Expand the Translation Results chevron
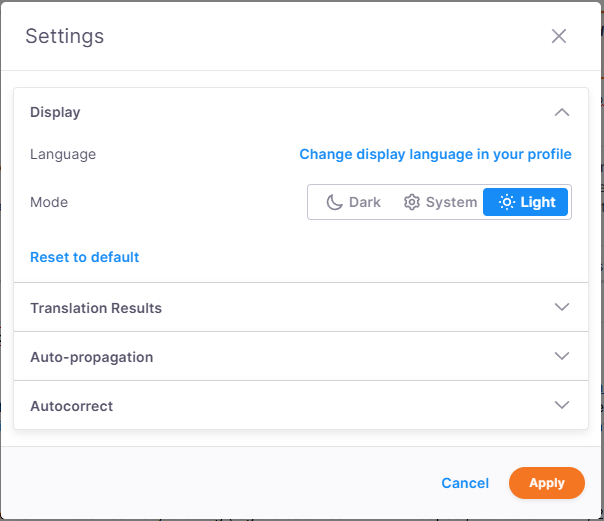Viewport: 604px width, 521px height. click(562, 307)
